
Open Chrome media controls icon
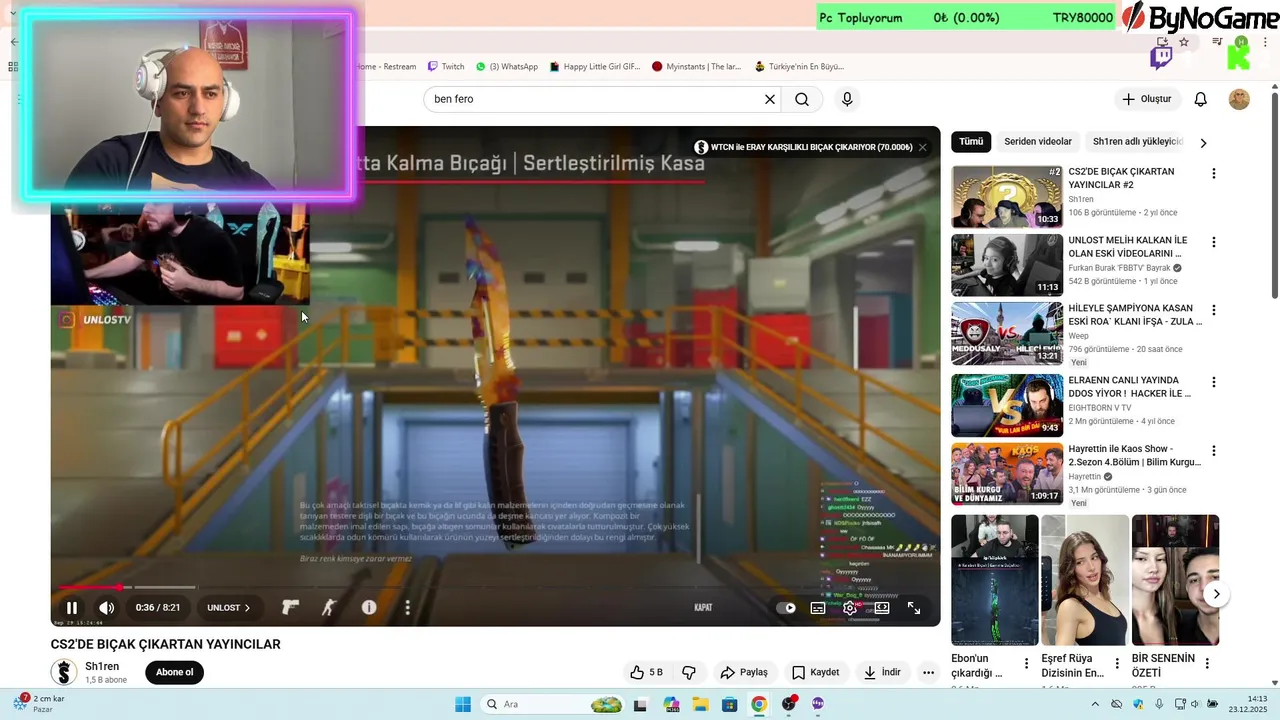coord(1217,42)
